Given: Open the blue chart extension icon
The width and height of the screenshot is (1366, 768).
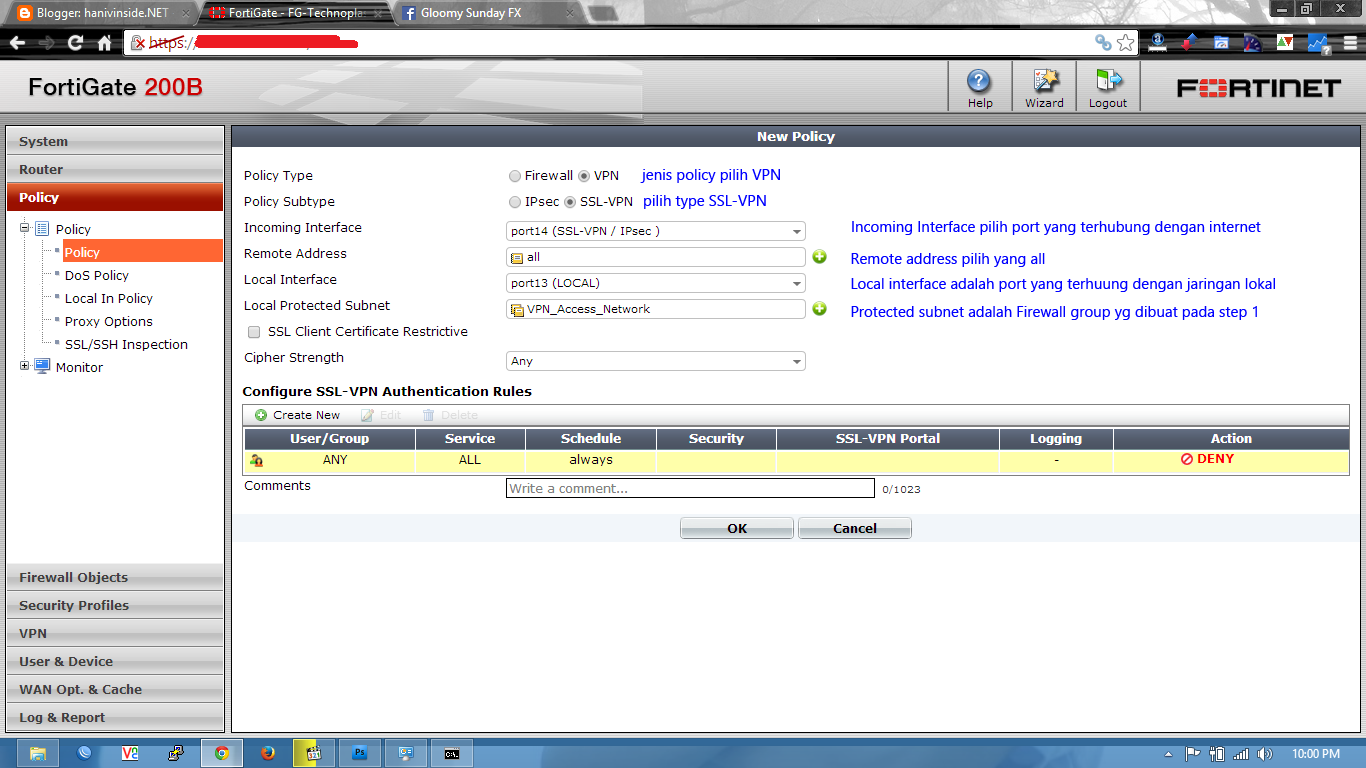Looking at the screenshot, I should (1317, 43).
